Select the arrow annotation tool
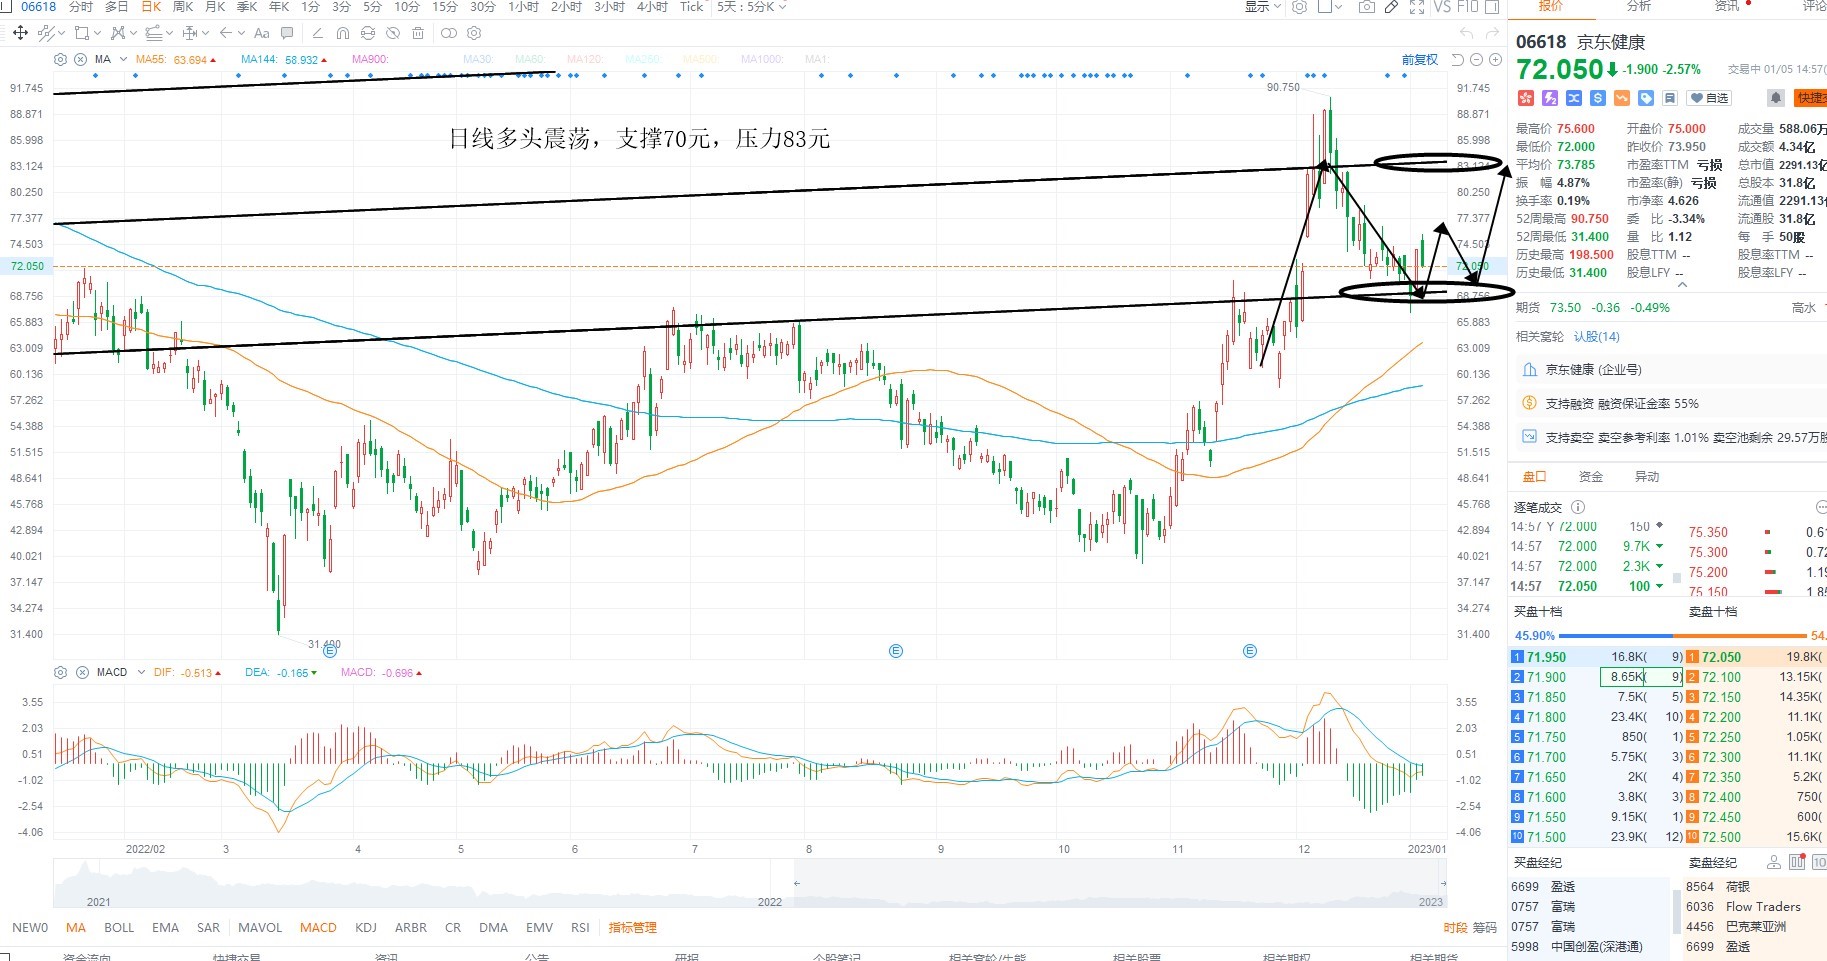Viewport: 1827px width, 961px height. pos(226,33)
